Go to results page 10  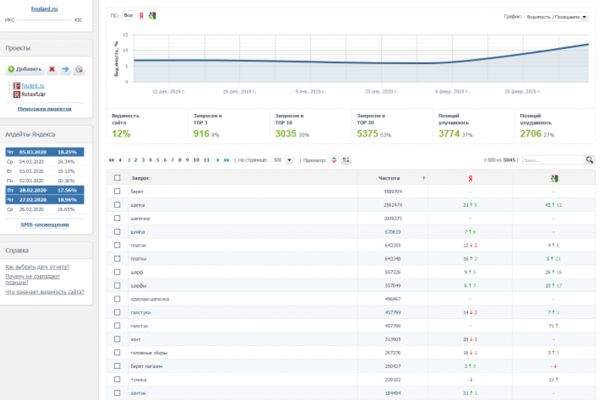pos(196,160)
